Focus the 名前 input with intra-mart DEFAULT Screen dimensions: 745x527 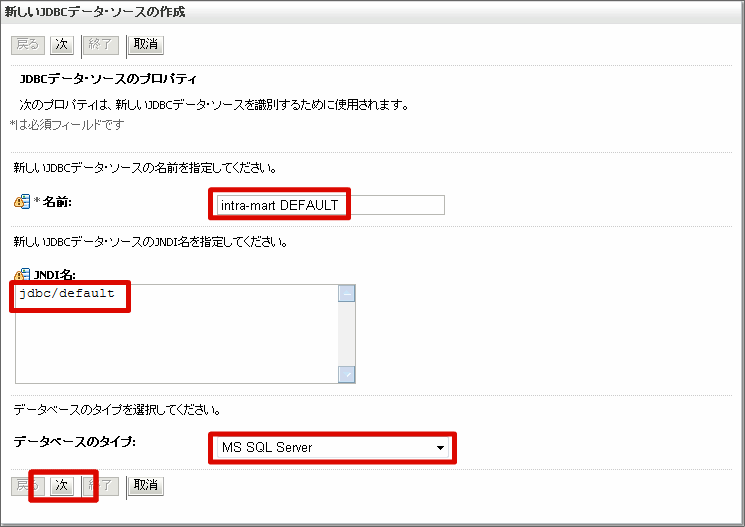[331, 205]
